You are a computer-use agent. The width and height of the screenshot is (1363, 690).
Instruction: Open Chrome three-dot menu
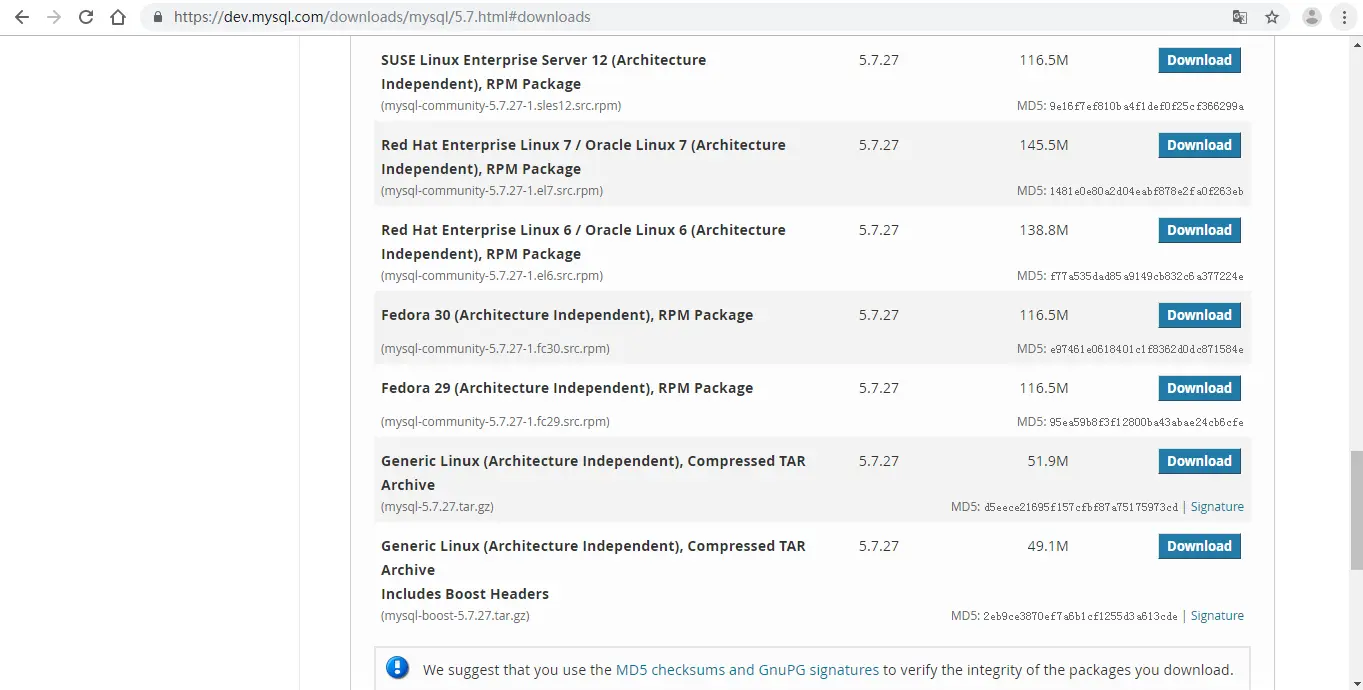point(1344,17)
